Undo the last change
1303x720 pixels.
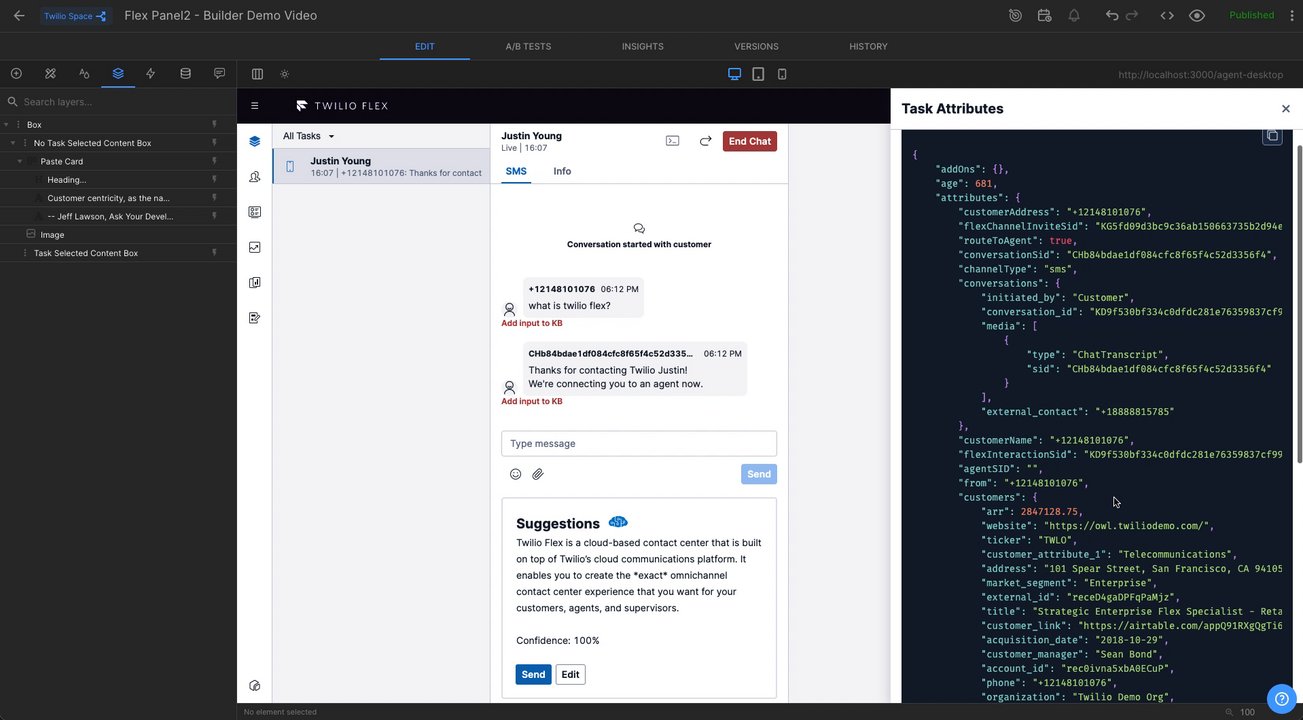(1112, 16)
